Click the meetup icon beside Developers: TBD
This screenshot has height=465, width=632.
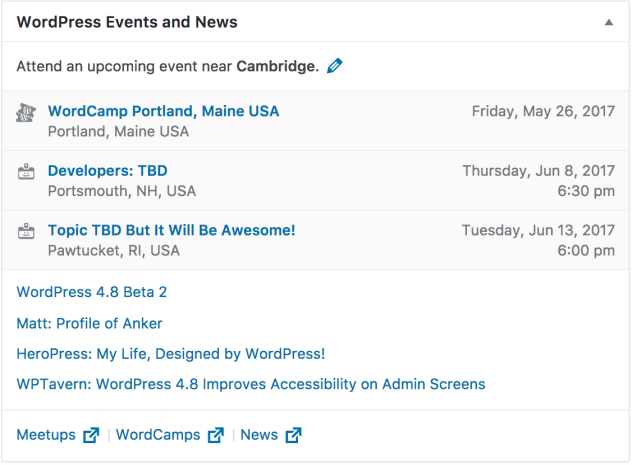pyautogui.click(x=26, y=172)
